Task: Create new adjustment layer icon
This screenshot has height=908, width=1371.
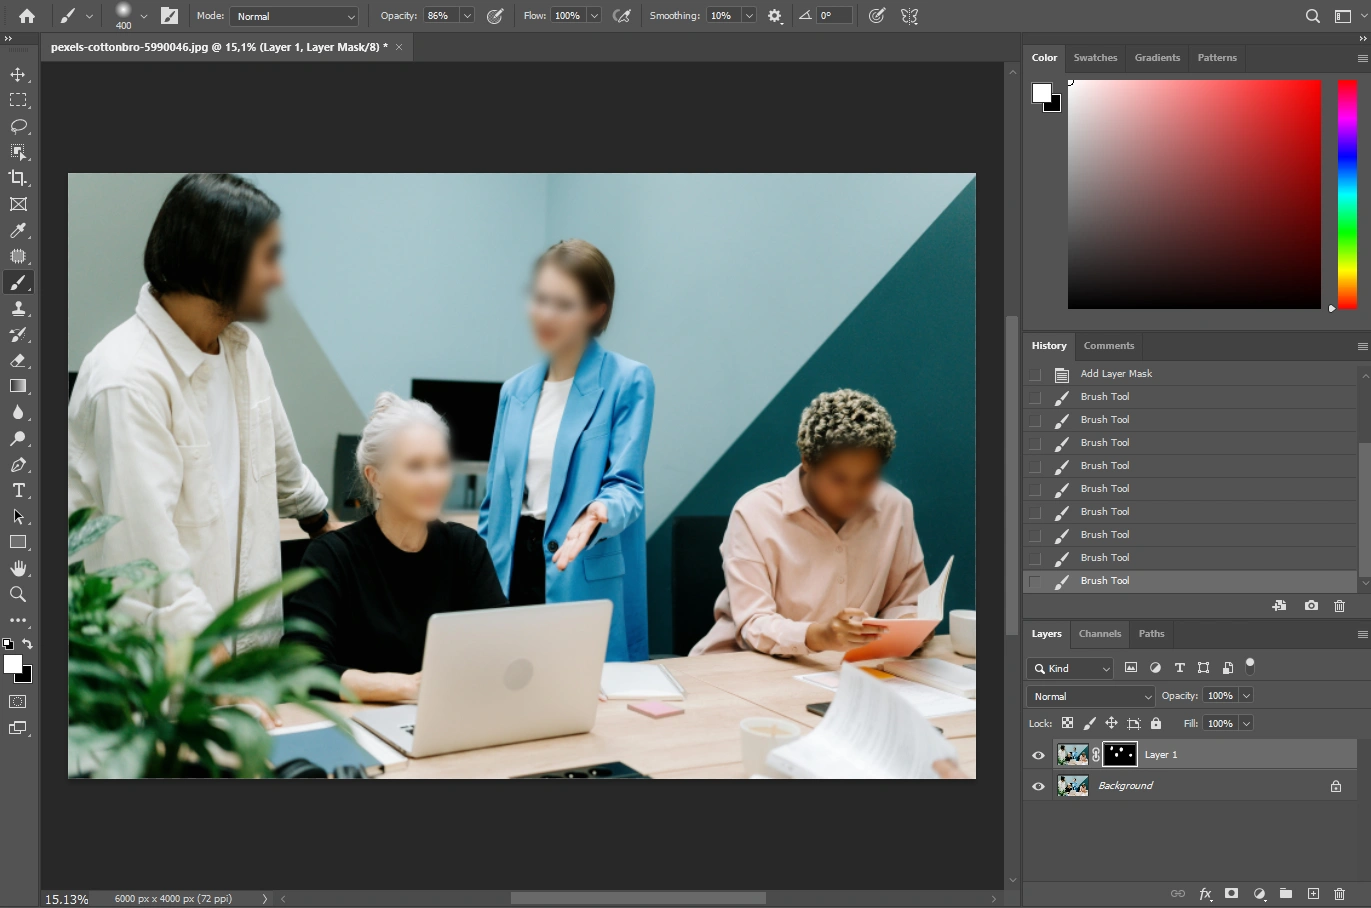Action: pos(1260,894)
